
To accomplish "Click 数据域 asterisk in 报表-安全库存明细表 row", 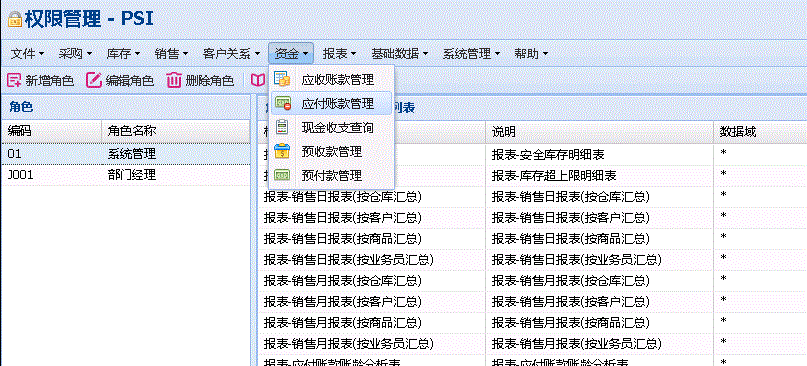I will (x=724, y=153).
